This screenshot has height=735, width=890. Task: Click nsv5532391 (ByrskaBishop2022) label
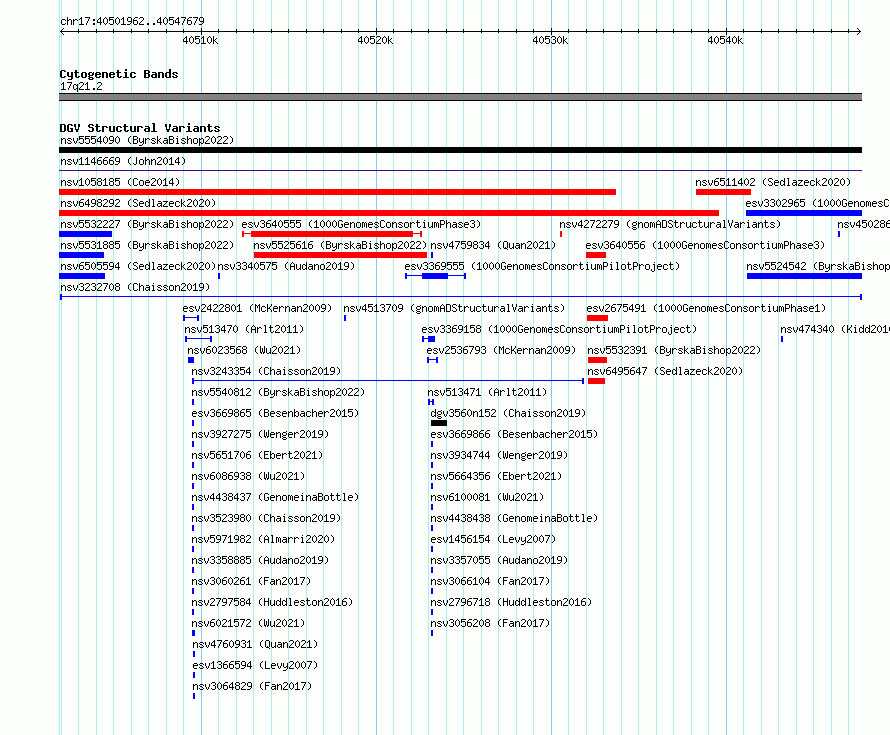point(674,350)
